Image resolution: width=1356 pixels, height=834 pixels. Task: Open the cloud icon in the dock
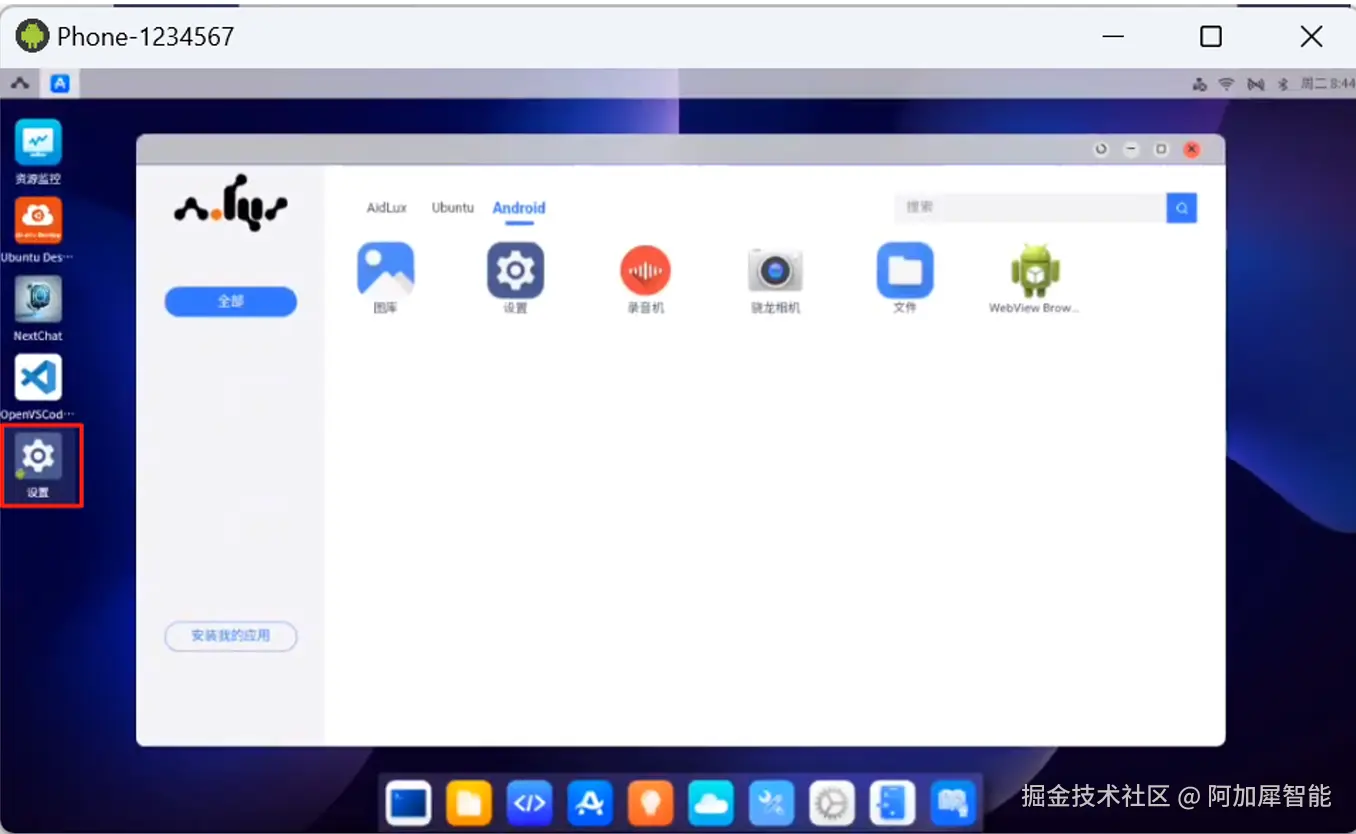(x=711, y=802)
